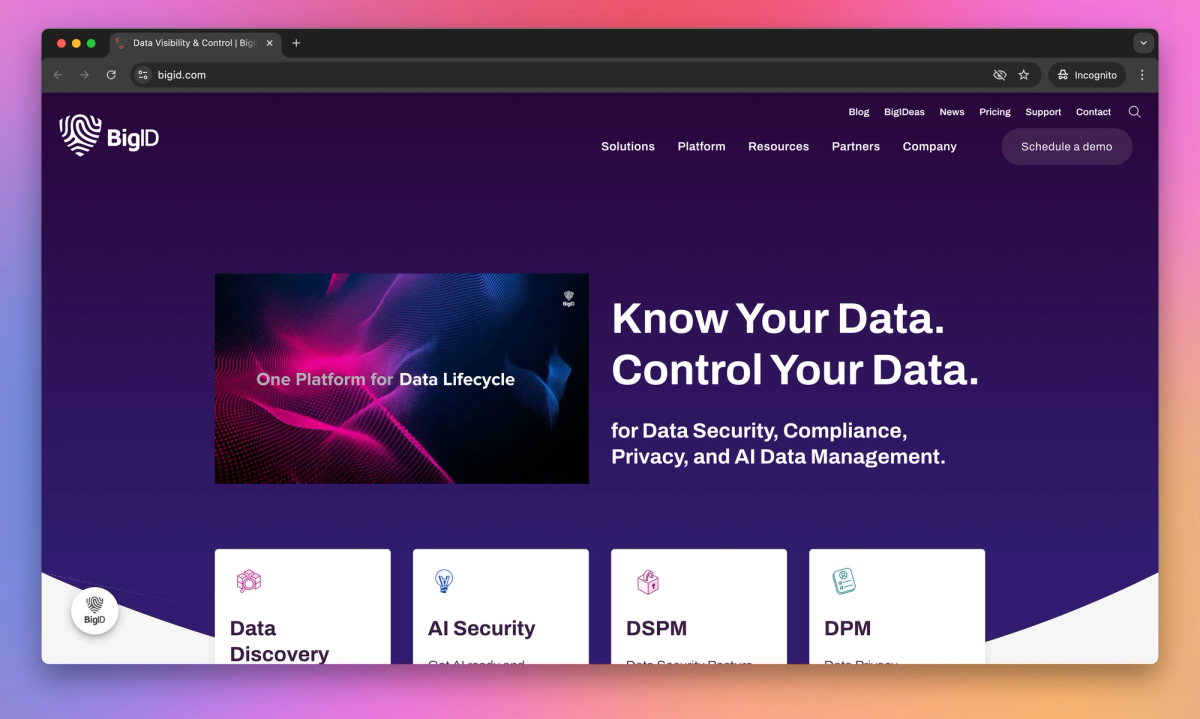Open the Blog link
The height and width of the screenshot is (719, 1200).
(859, 112)
